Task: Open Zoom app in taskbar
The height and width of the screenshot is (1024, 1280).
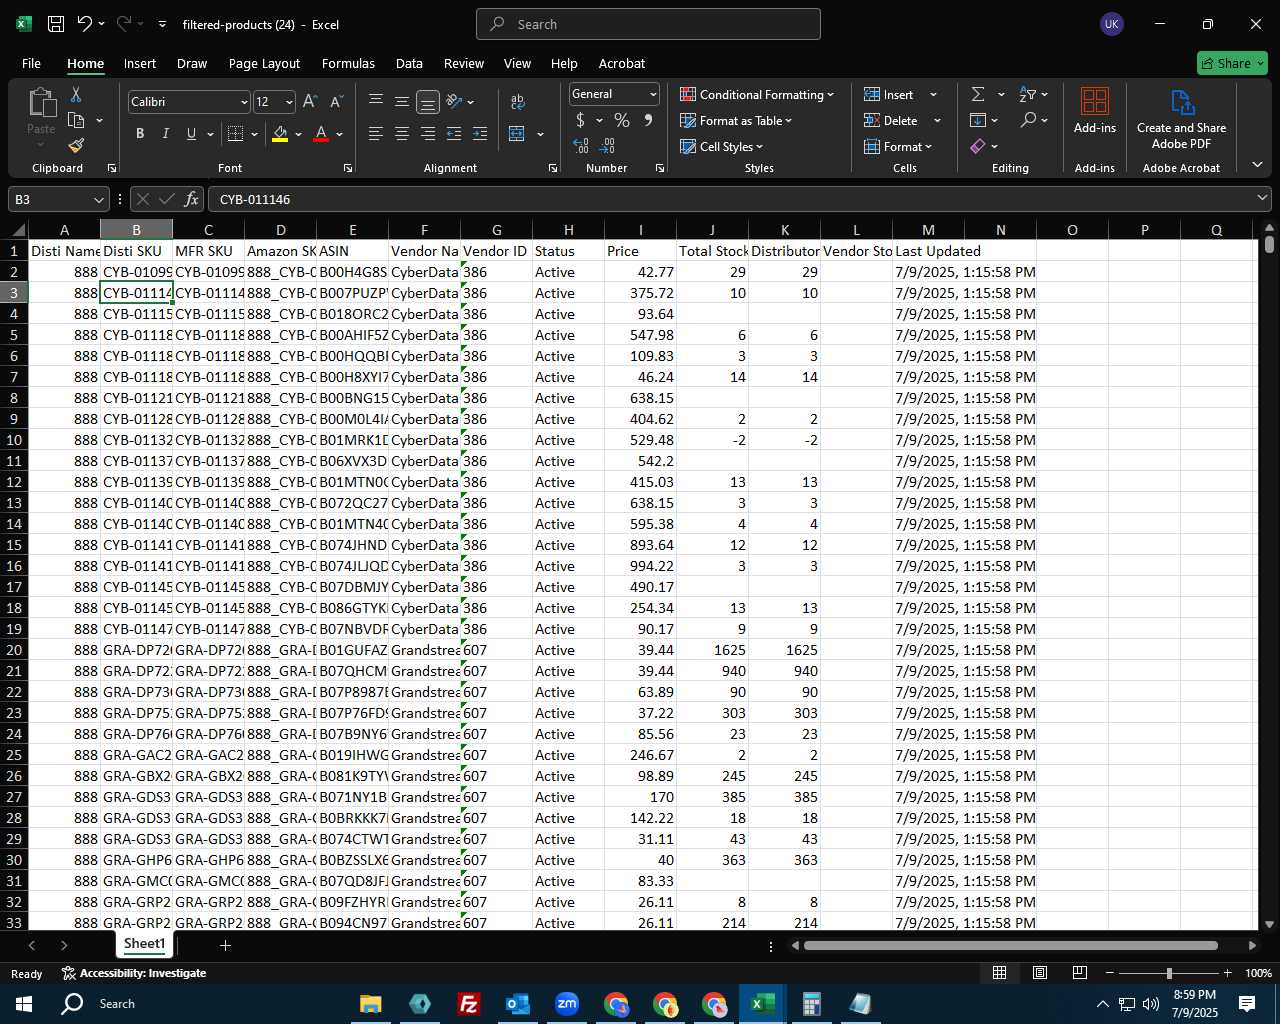Action: coord(567,1004)
